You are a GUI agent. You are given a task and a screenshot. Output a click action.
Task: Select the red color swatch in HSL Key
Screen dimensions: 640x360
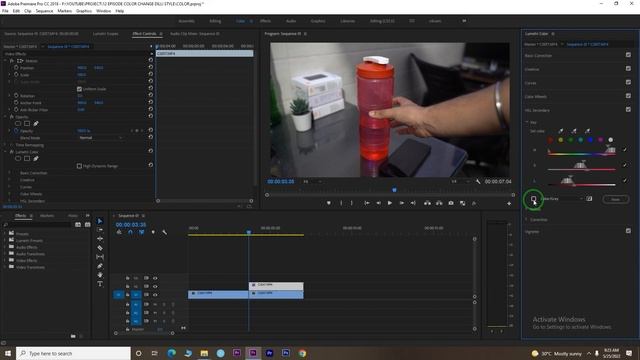[550, 140]
